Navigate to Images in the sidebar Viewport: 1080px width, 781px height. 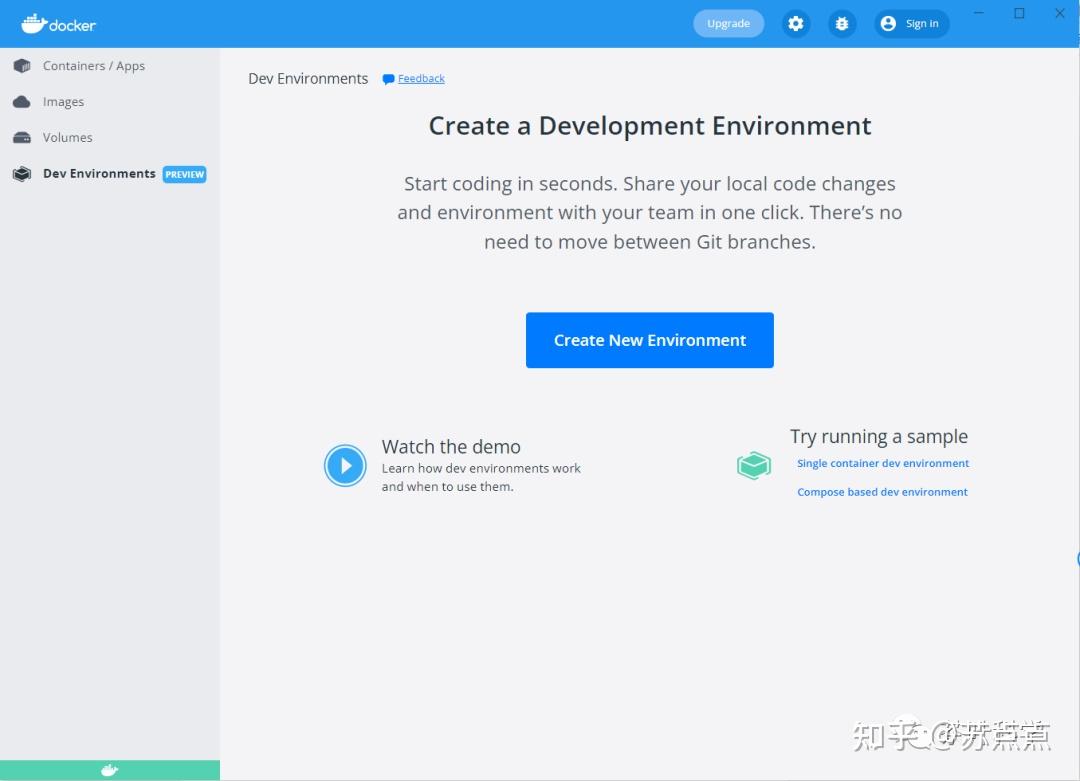pyautogui.click(x=65, y=101)
